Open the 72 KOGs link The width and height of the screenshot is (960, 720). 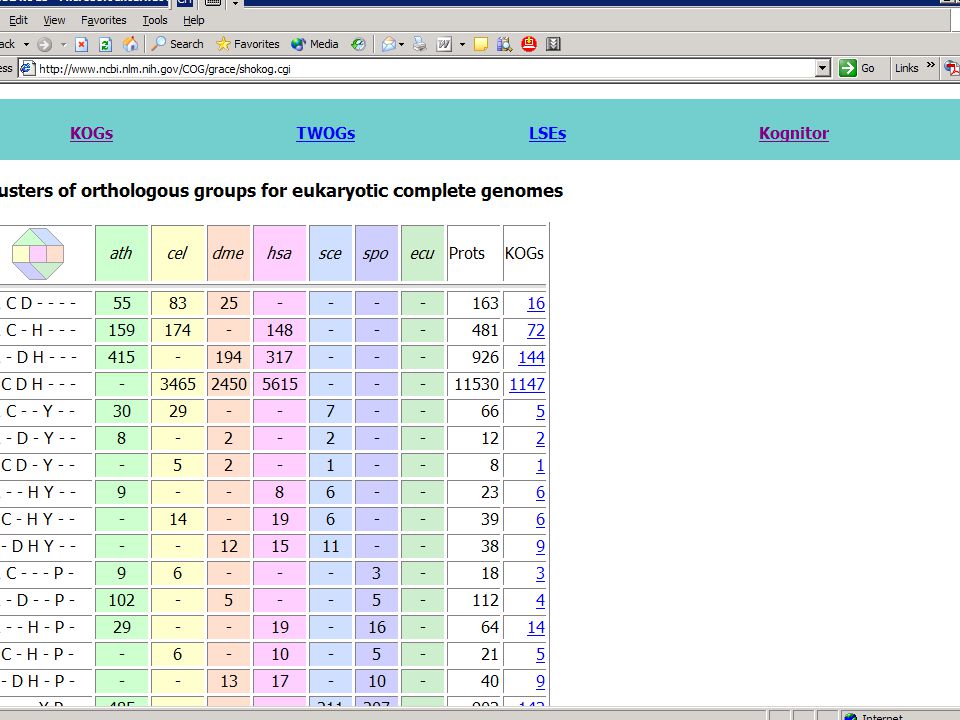(536, 330)
